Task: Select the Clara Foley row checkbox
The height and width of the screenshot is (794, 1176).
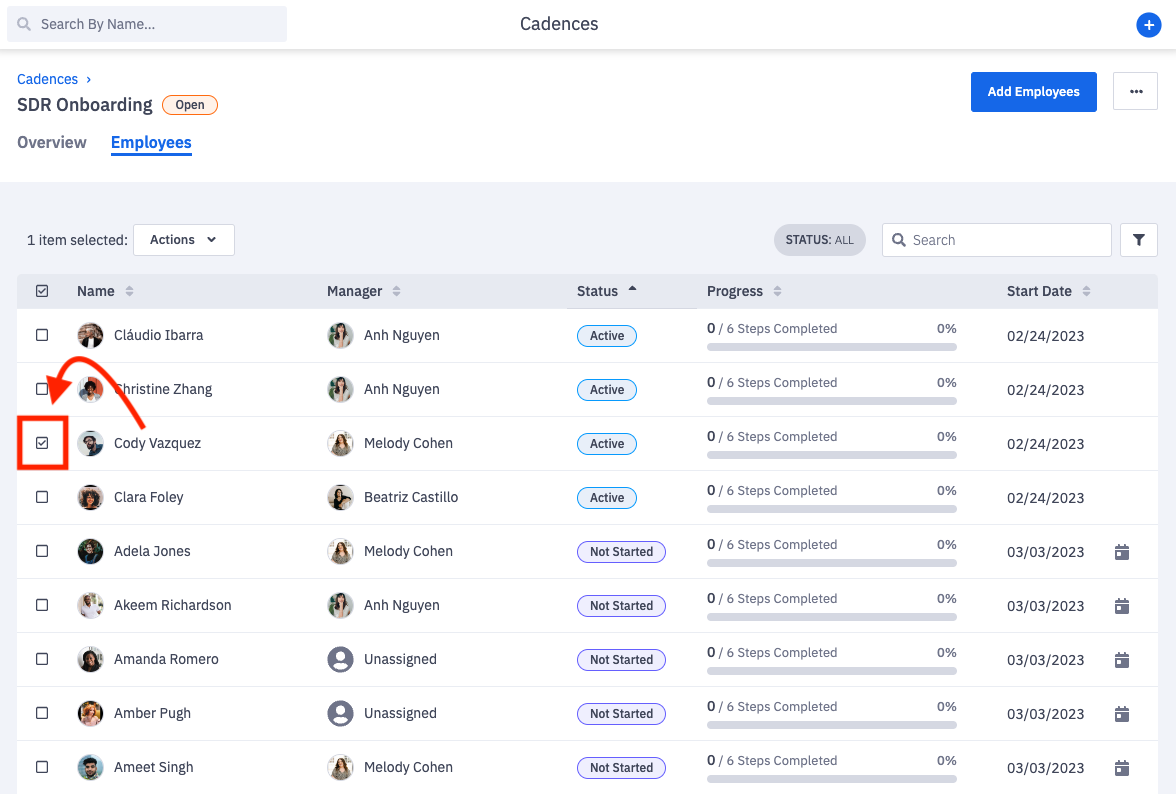Action: point(42,497)
